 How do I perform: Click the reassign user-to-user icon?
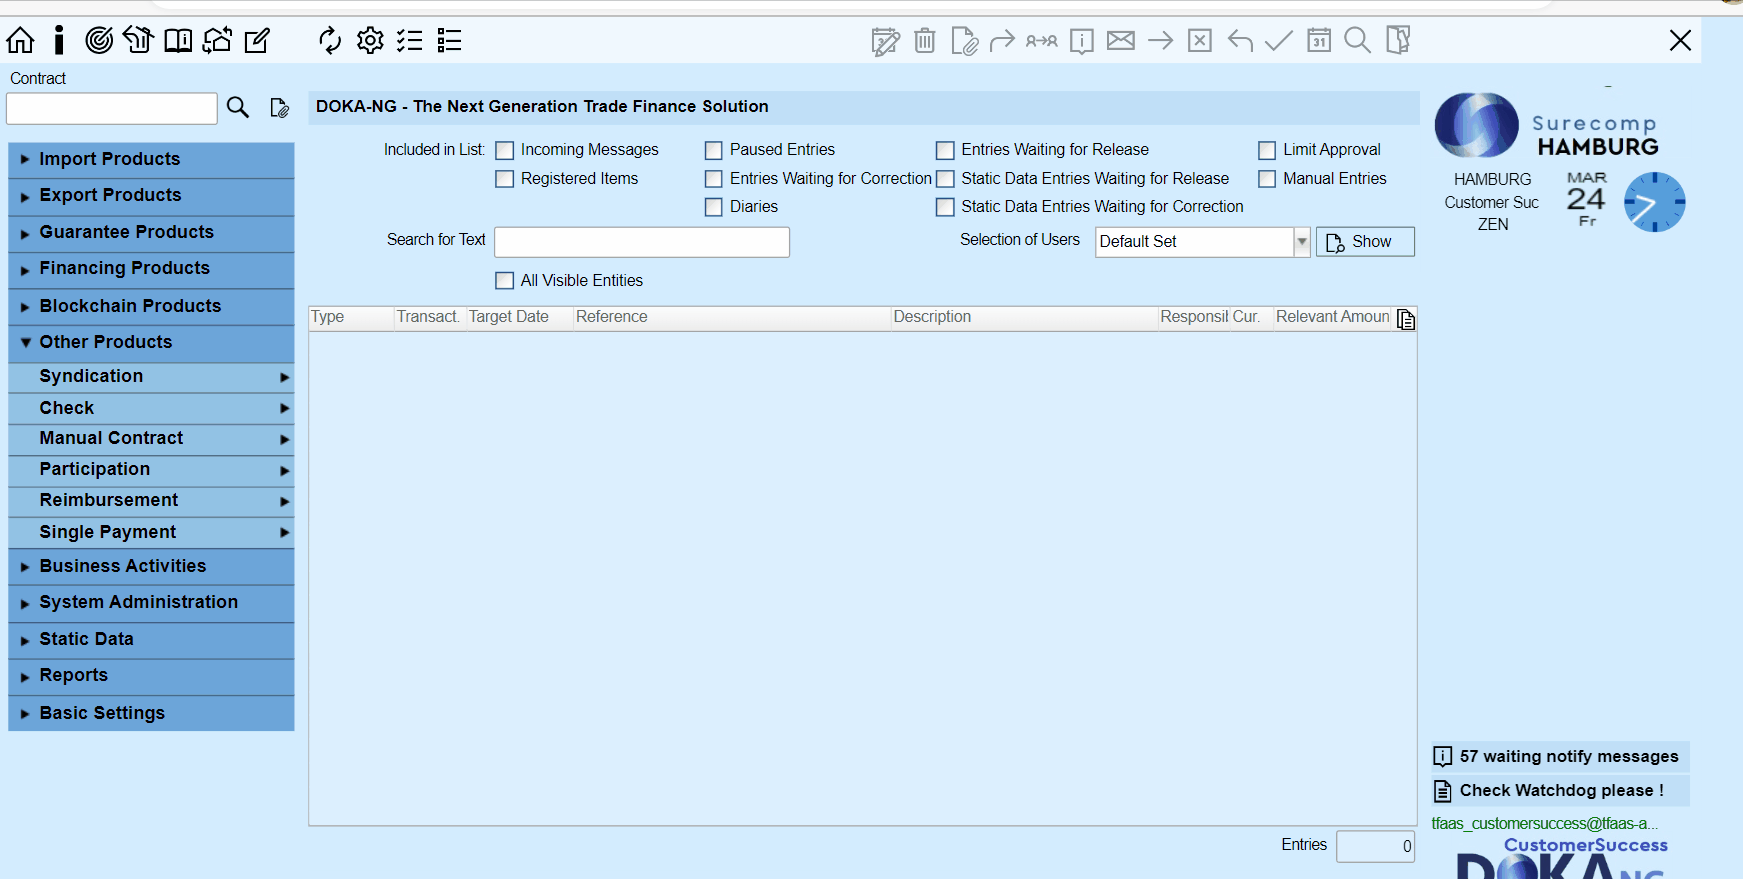click(x=1042, y=41)
